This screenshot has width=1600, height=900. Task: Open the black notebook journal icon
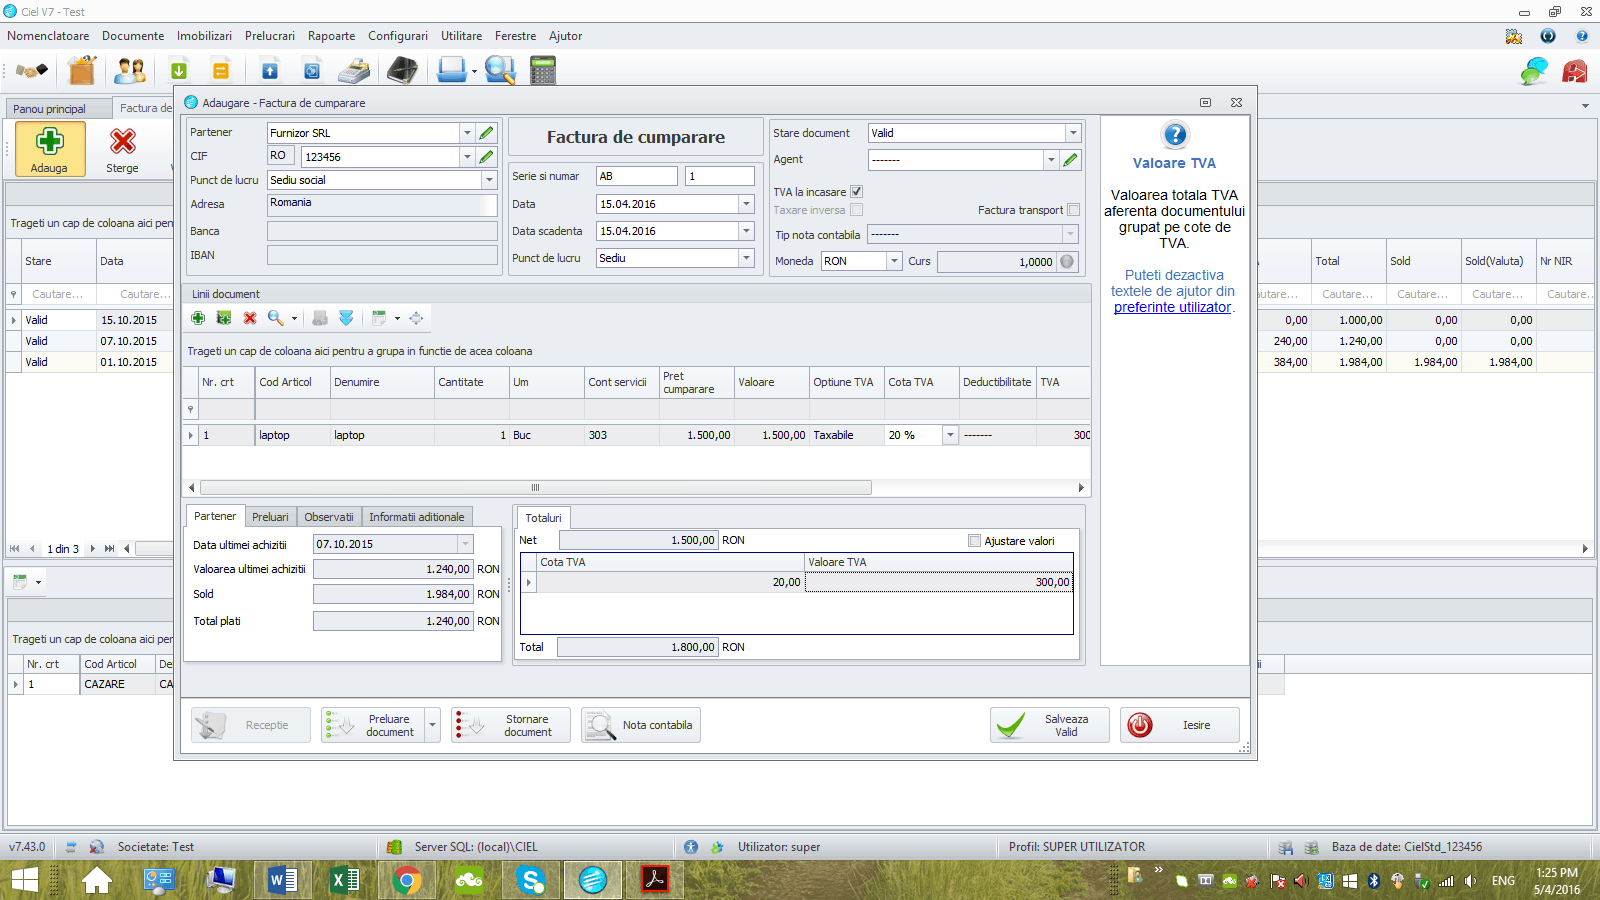point(402,71)
